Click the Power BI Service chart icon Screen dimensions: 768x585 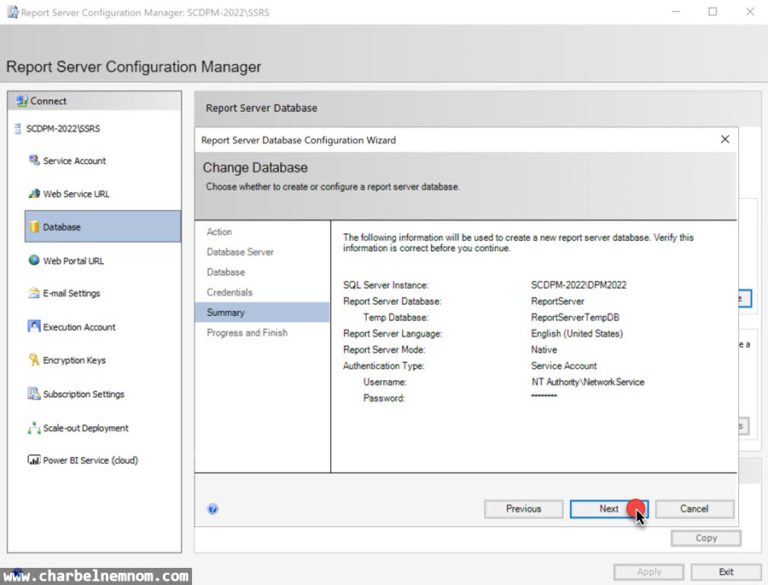tap(34, 460)
